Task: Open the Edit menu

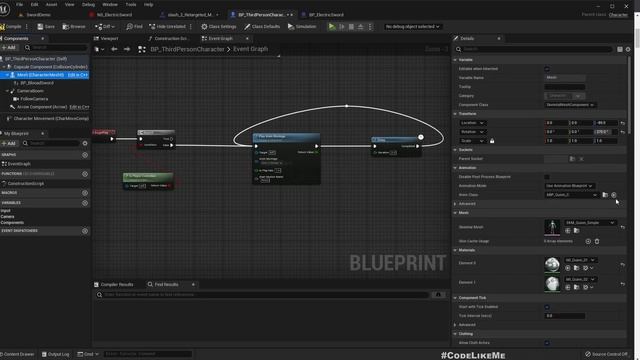Action: coord(34,4)
